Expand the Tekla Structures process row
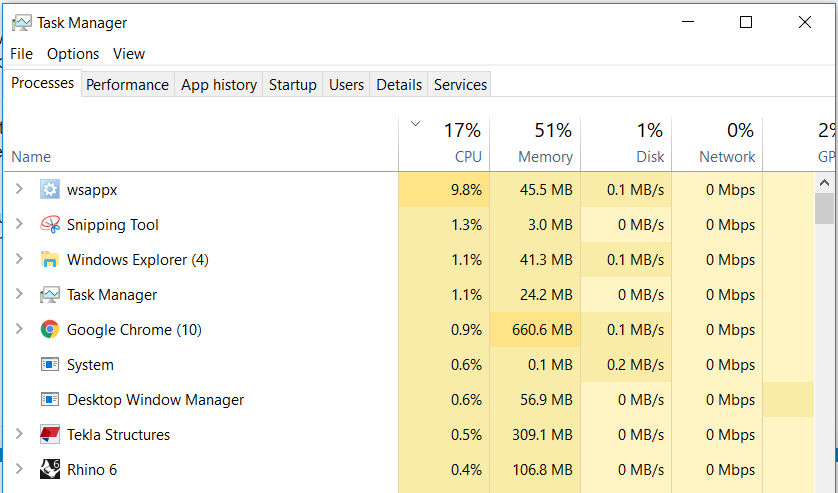Image resolution: width=838 pixels, height=493 pixels. [x=18, y=433]
